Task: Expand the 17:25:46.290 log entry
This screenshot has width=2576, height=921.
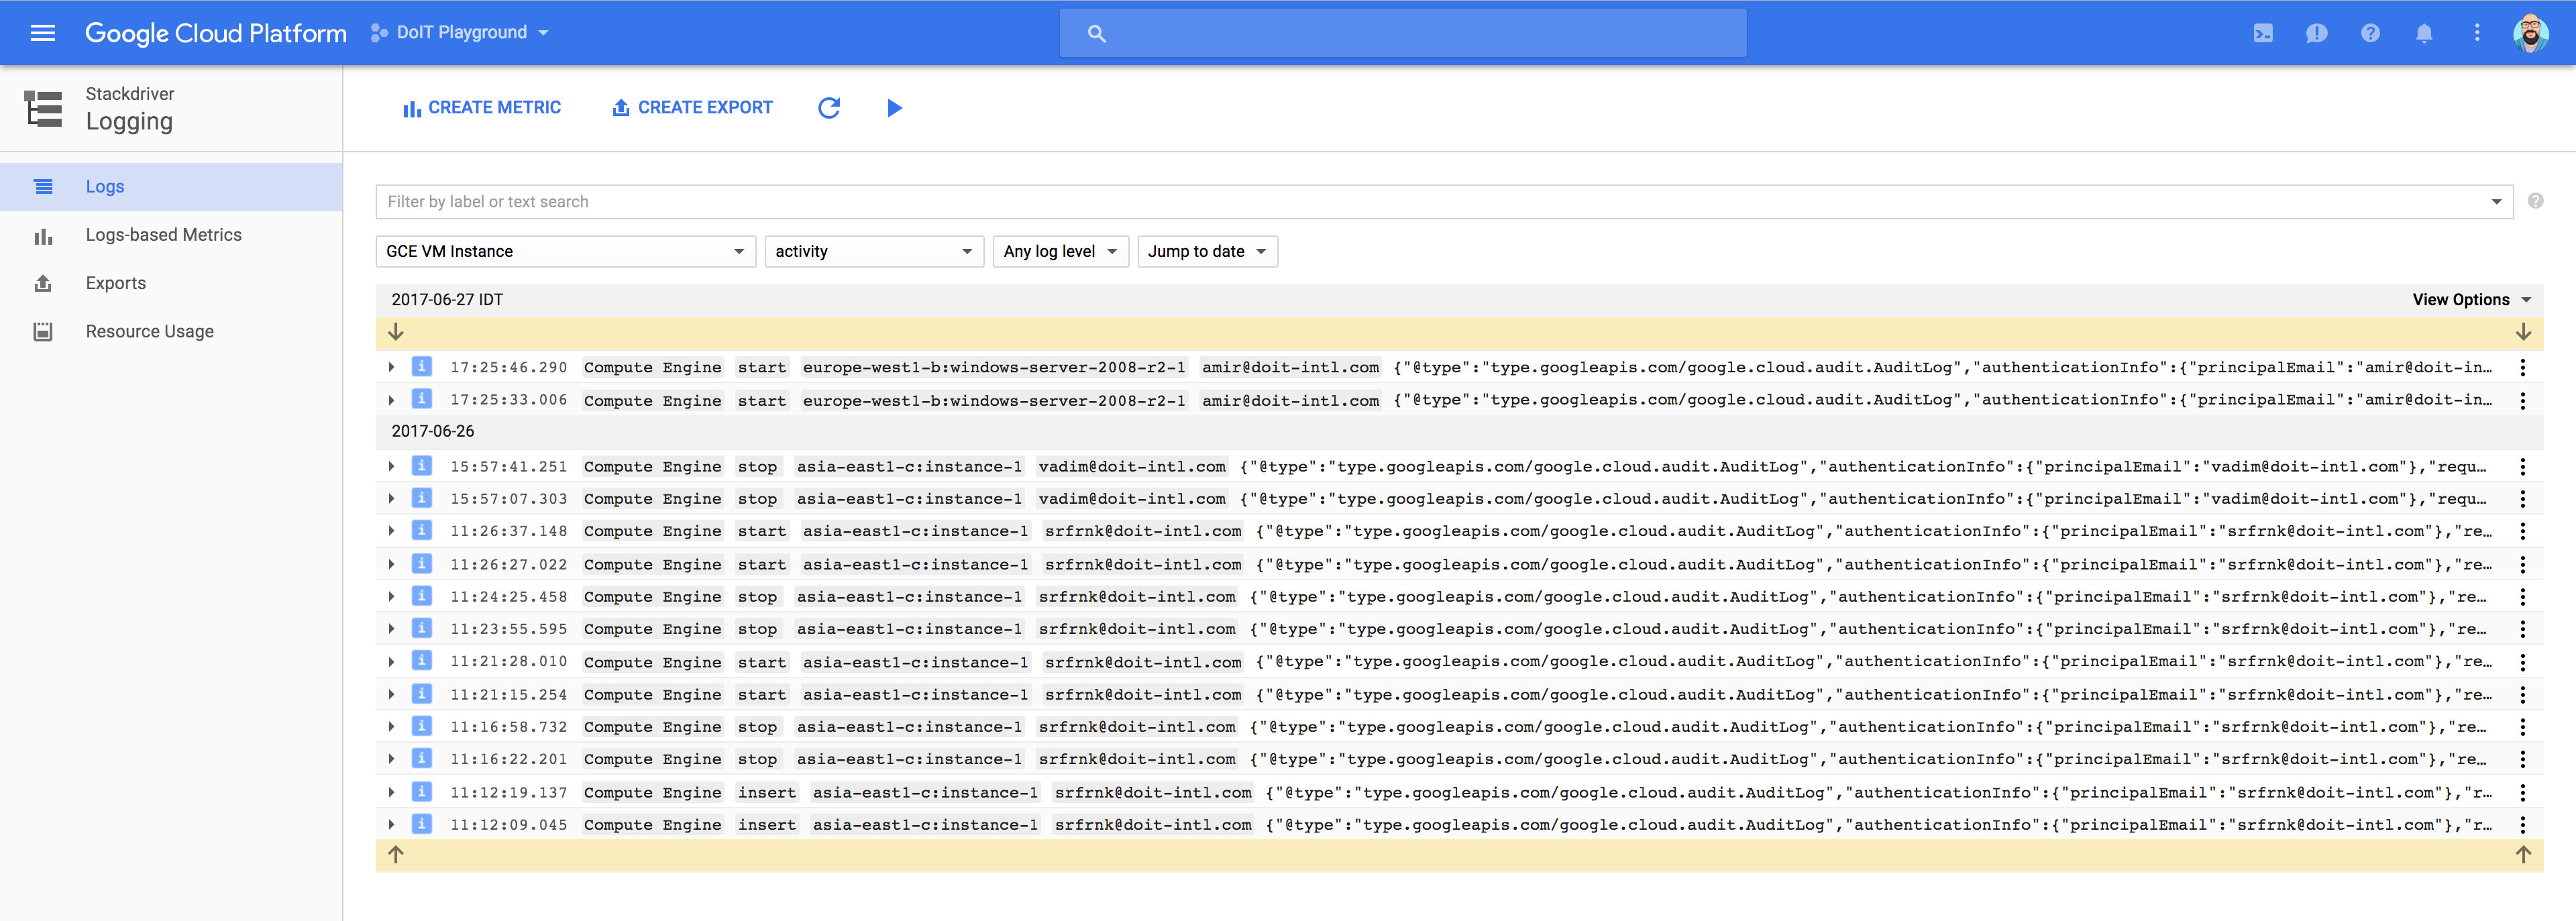Action: pos(392,368)
